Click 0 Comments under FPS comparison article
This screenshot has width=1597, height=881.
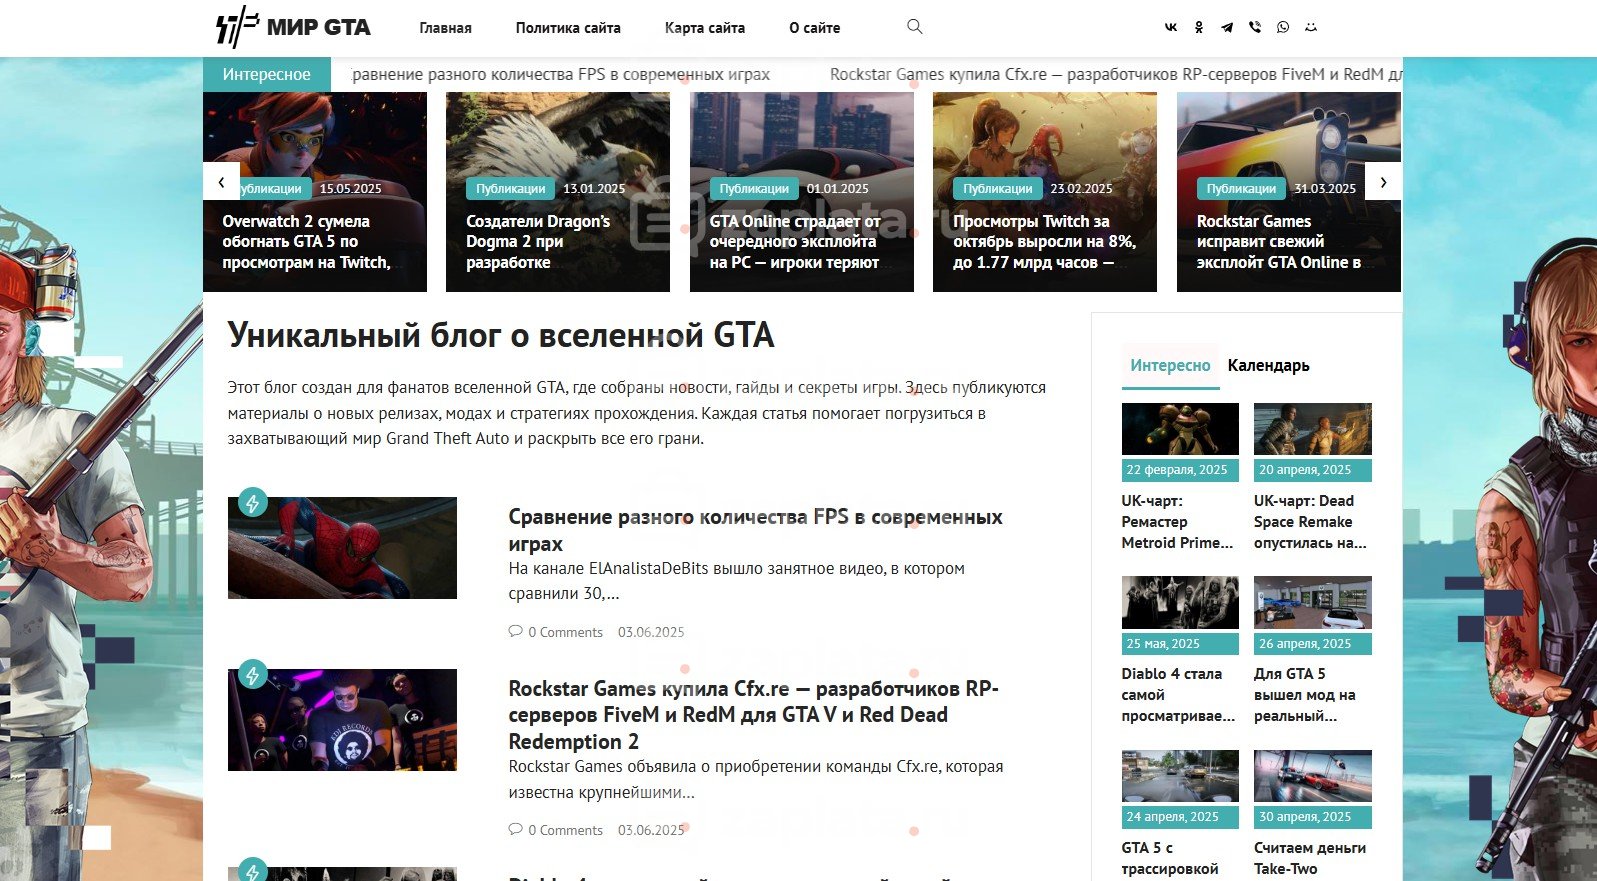[565, 632]
